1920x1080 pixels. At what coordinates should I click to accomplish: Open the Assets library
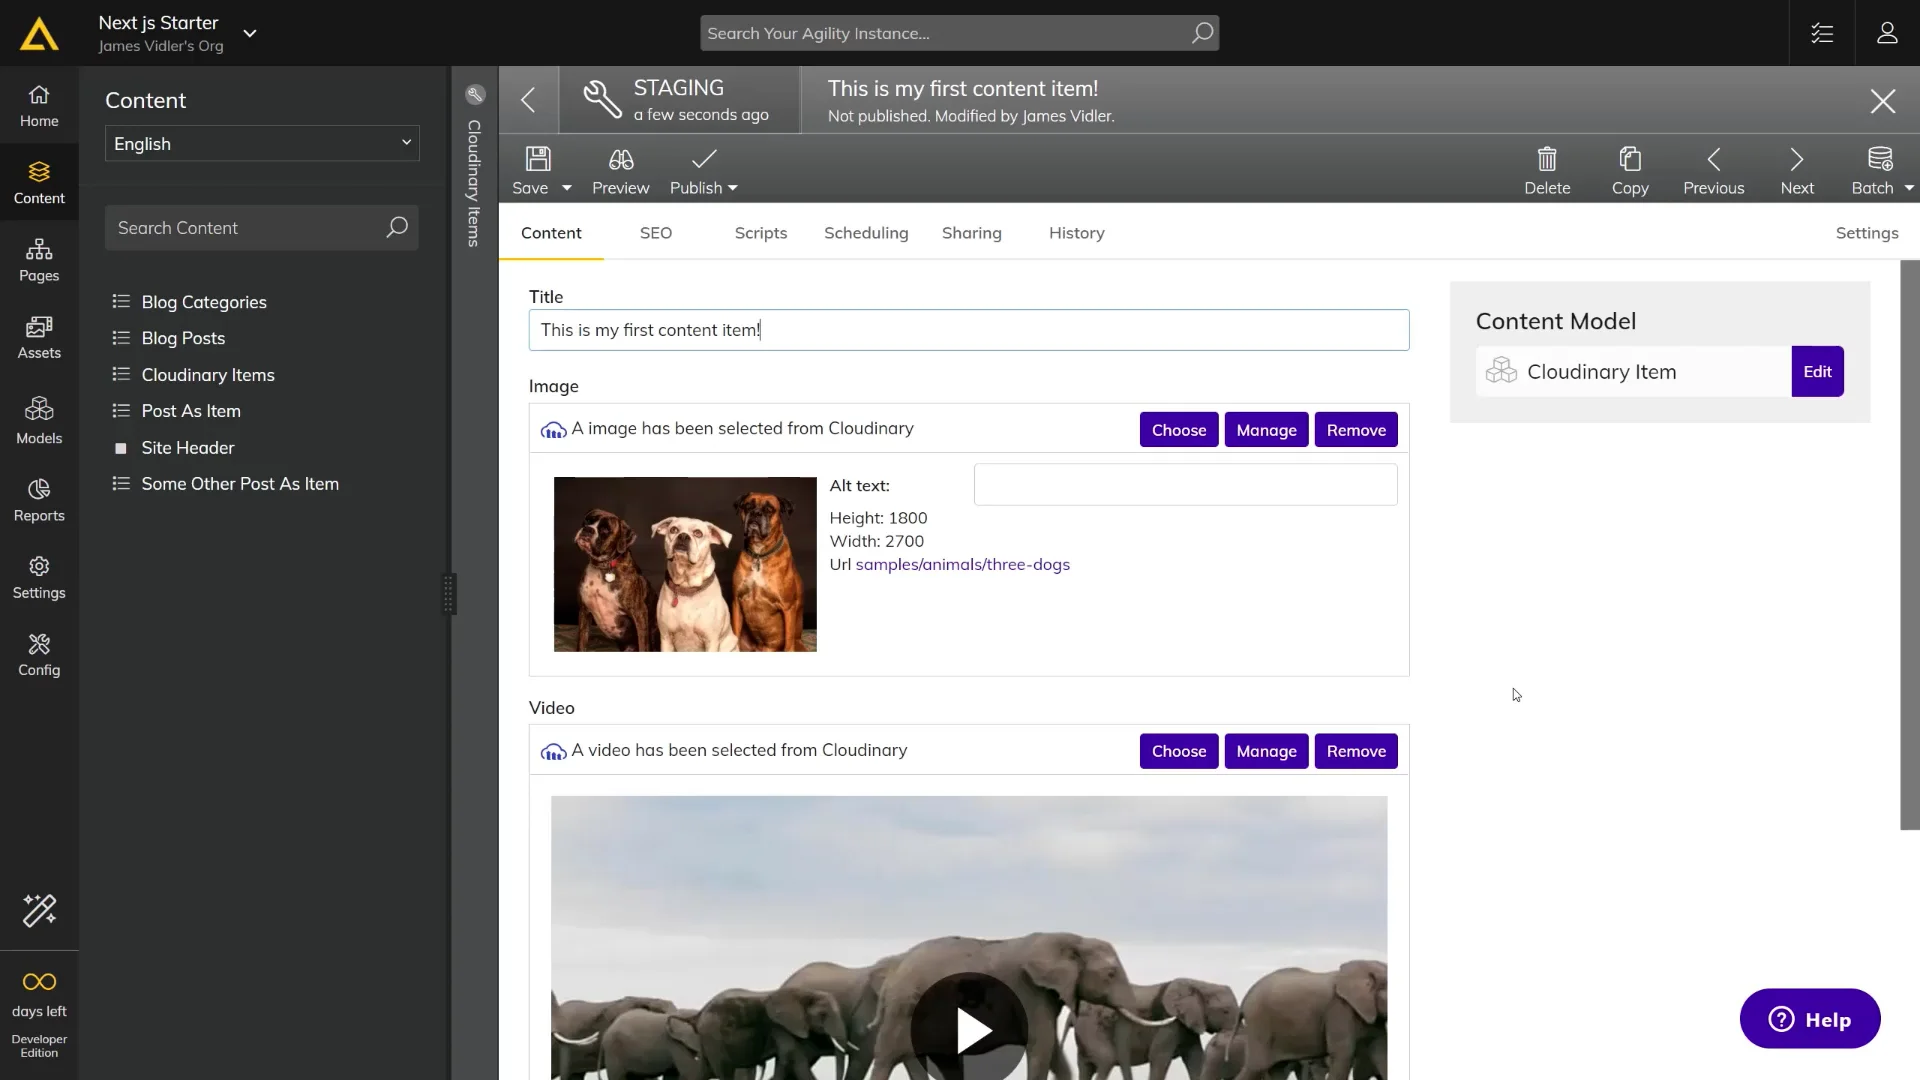(x=38, y=338)
